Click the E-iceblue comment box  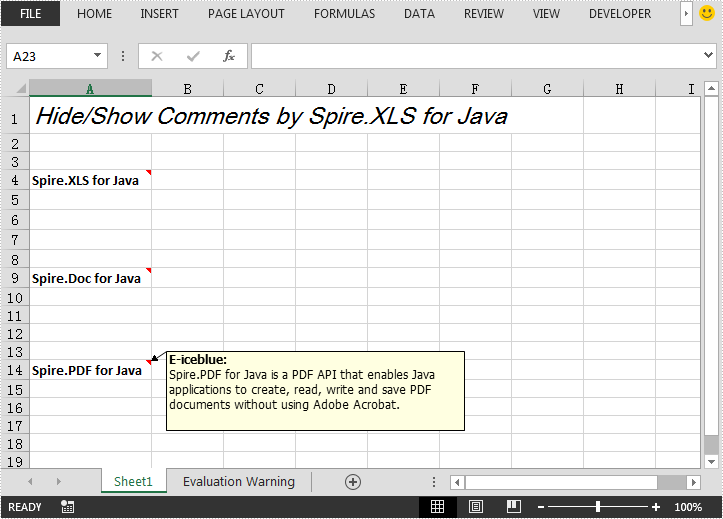315,391
